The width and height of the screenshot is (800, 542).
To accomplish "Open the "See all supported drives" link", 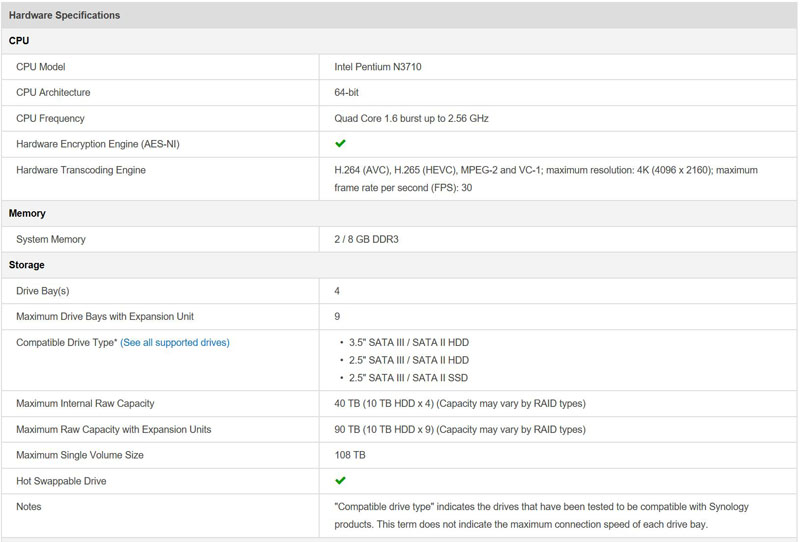I will [x=174, y=343].
